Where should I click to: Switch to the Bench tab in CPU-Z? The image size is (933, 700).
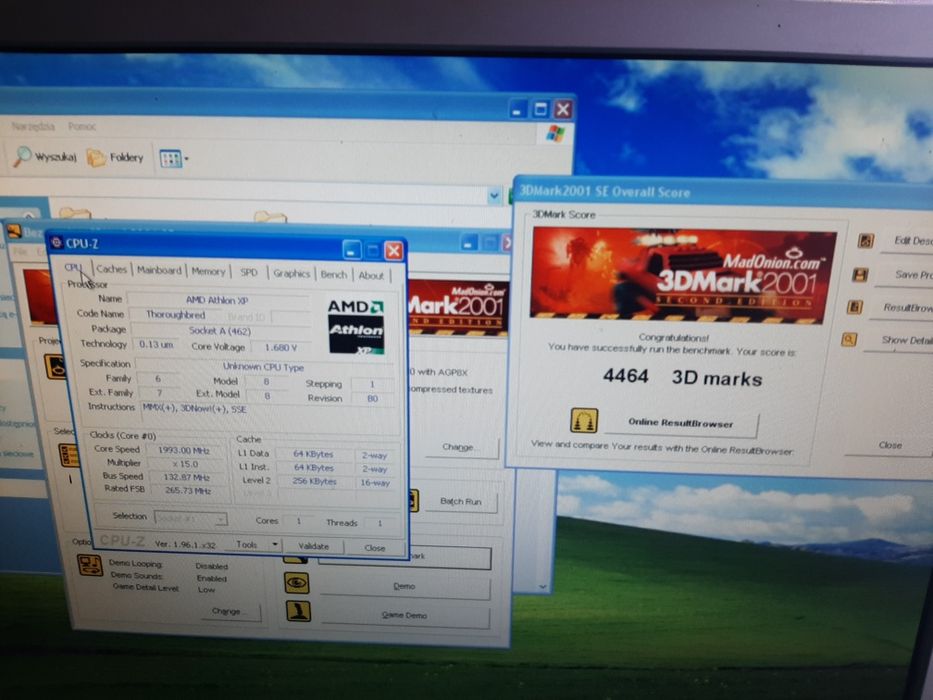334,274
